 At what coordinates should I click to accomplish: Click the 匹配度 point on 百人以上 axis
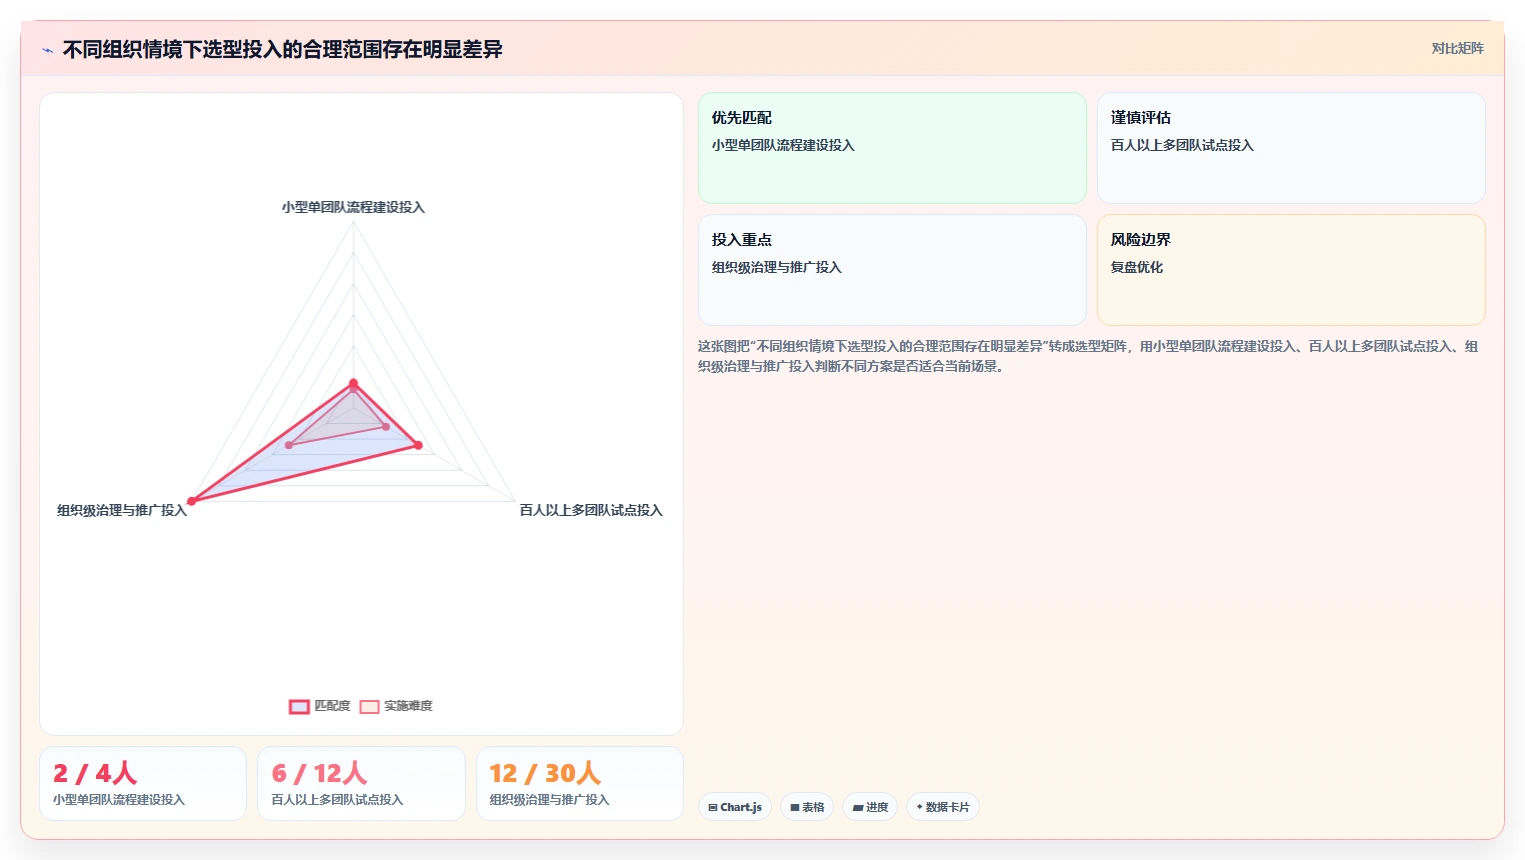click(x=418, y=445)
